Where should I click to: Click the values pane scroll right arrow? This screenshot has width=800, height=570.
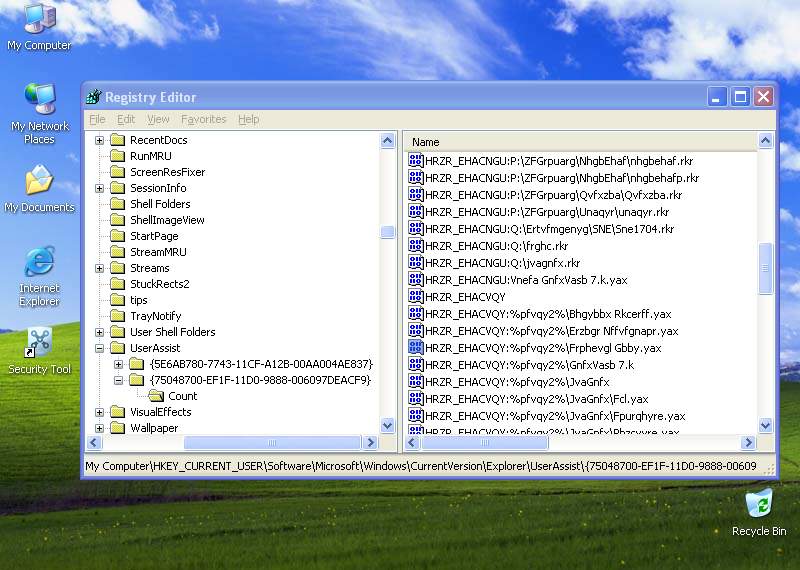(x=748, y=442)
